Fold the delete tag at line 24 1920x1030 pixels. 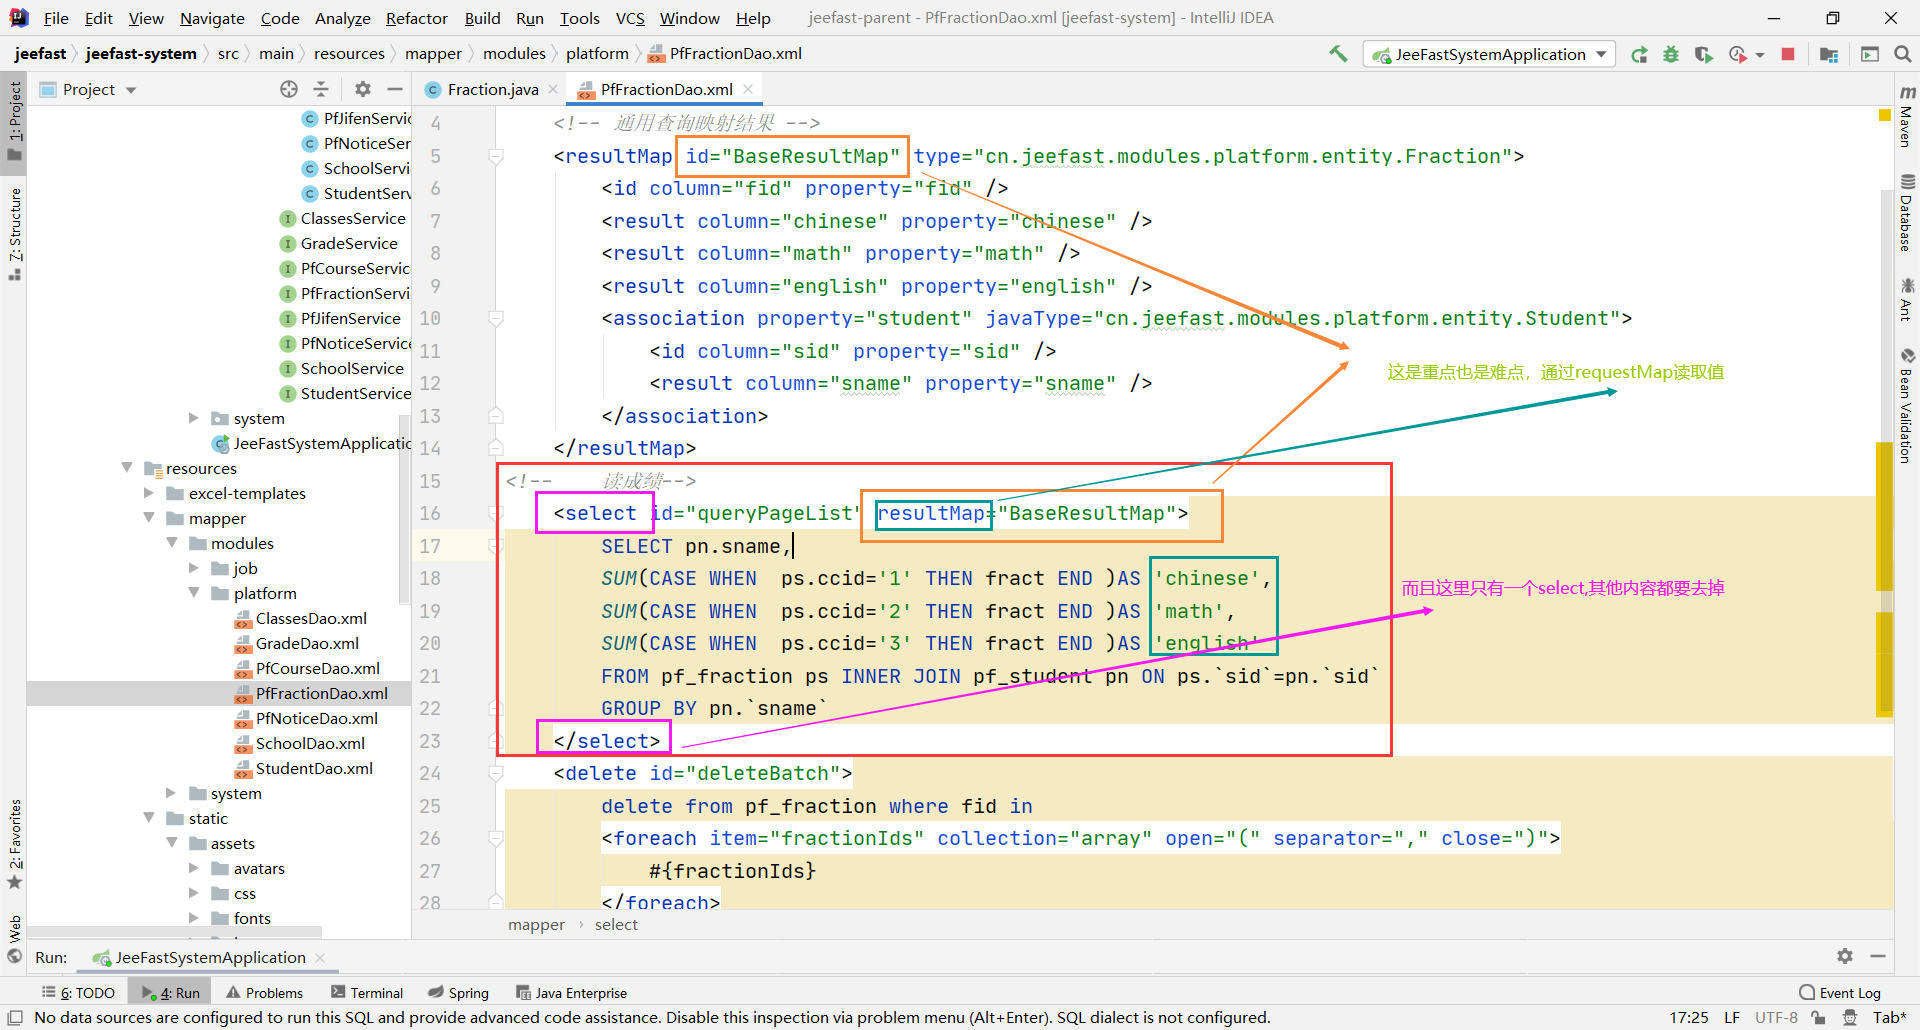coord(495,773)
